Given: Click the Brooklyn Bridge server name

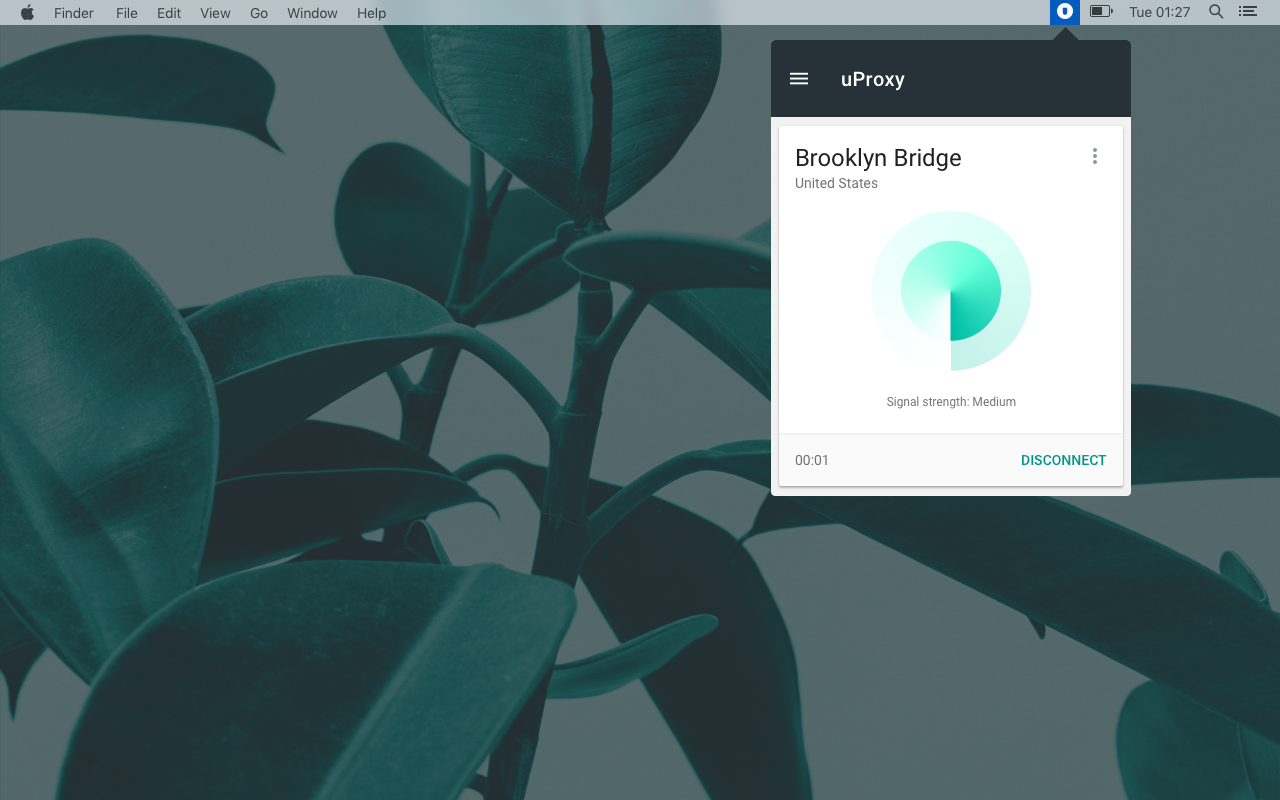Looking at the screenshot, I should click(x=878, y=158).
